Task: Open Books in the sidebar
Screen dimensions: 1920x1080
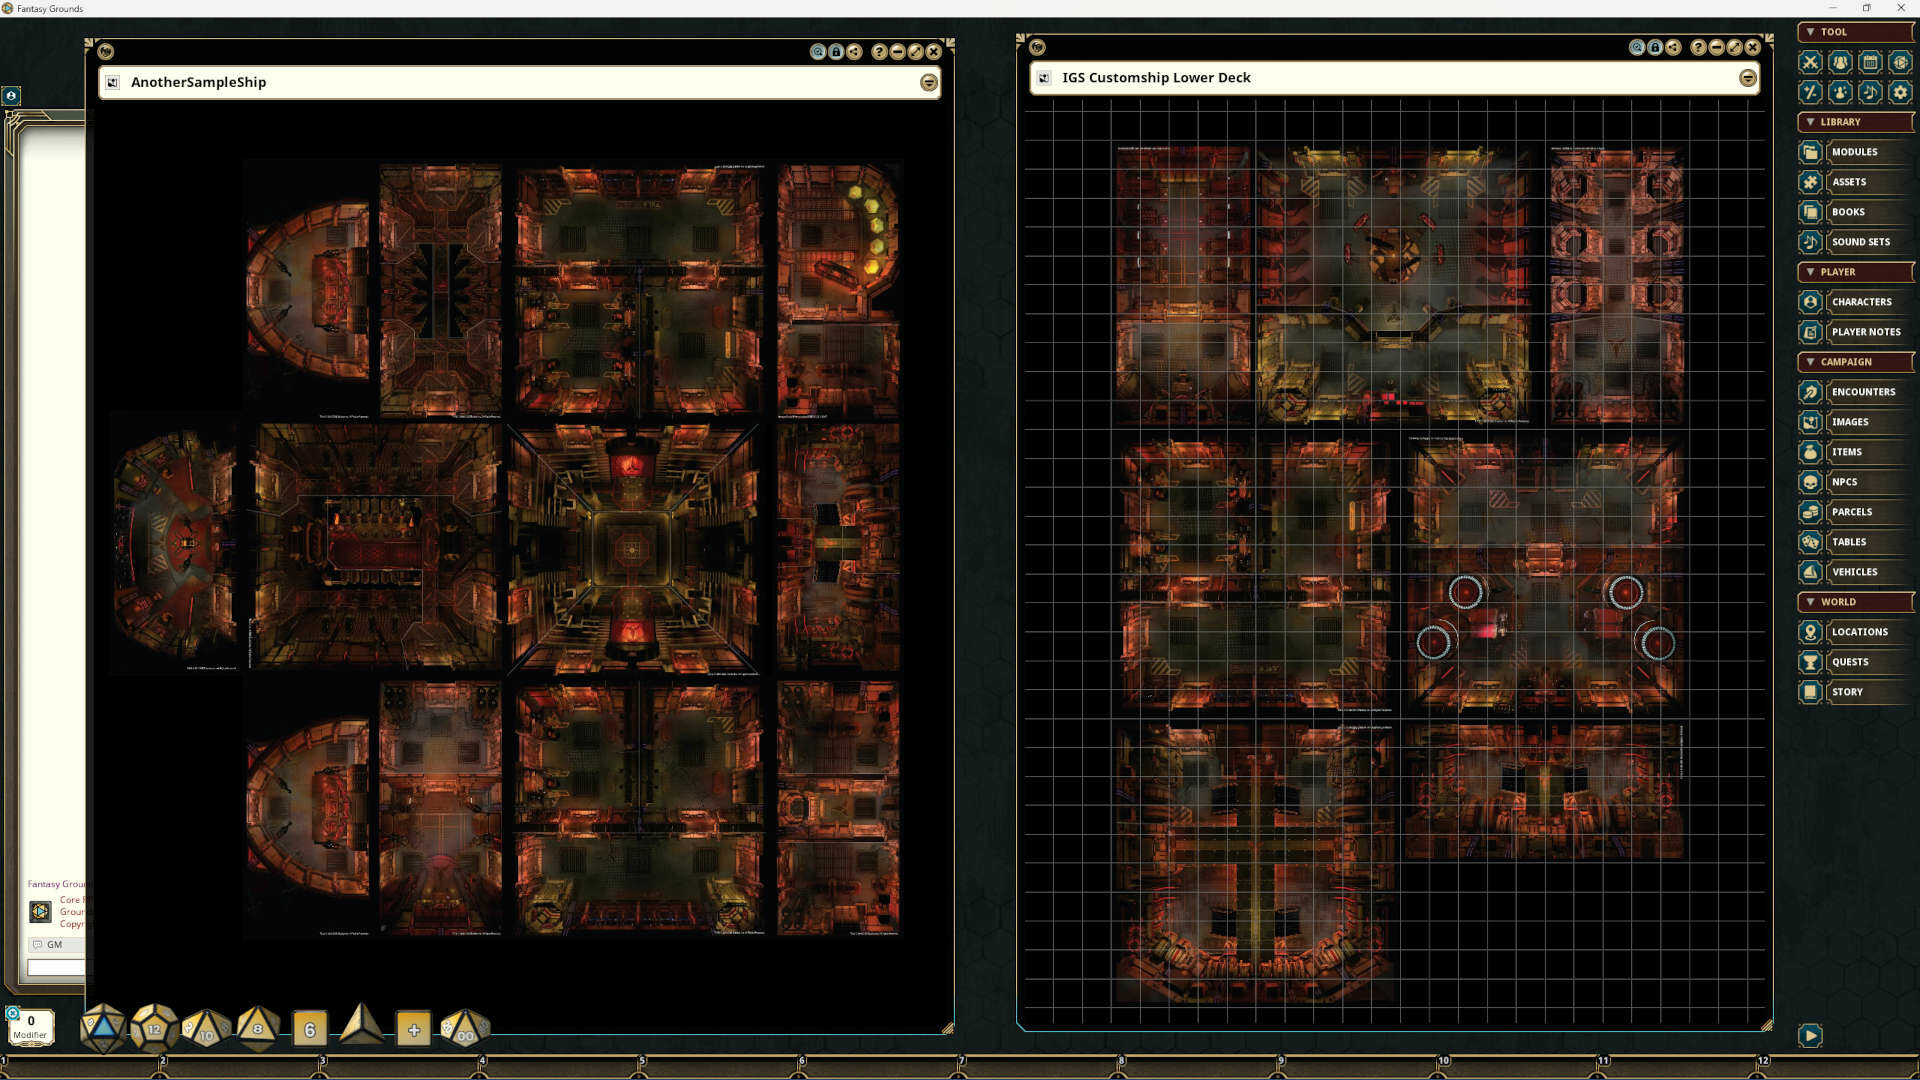Action: click(x=1856, y=212)
